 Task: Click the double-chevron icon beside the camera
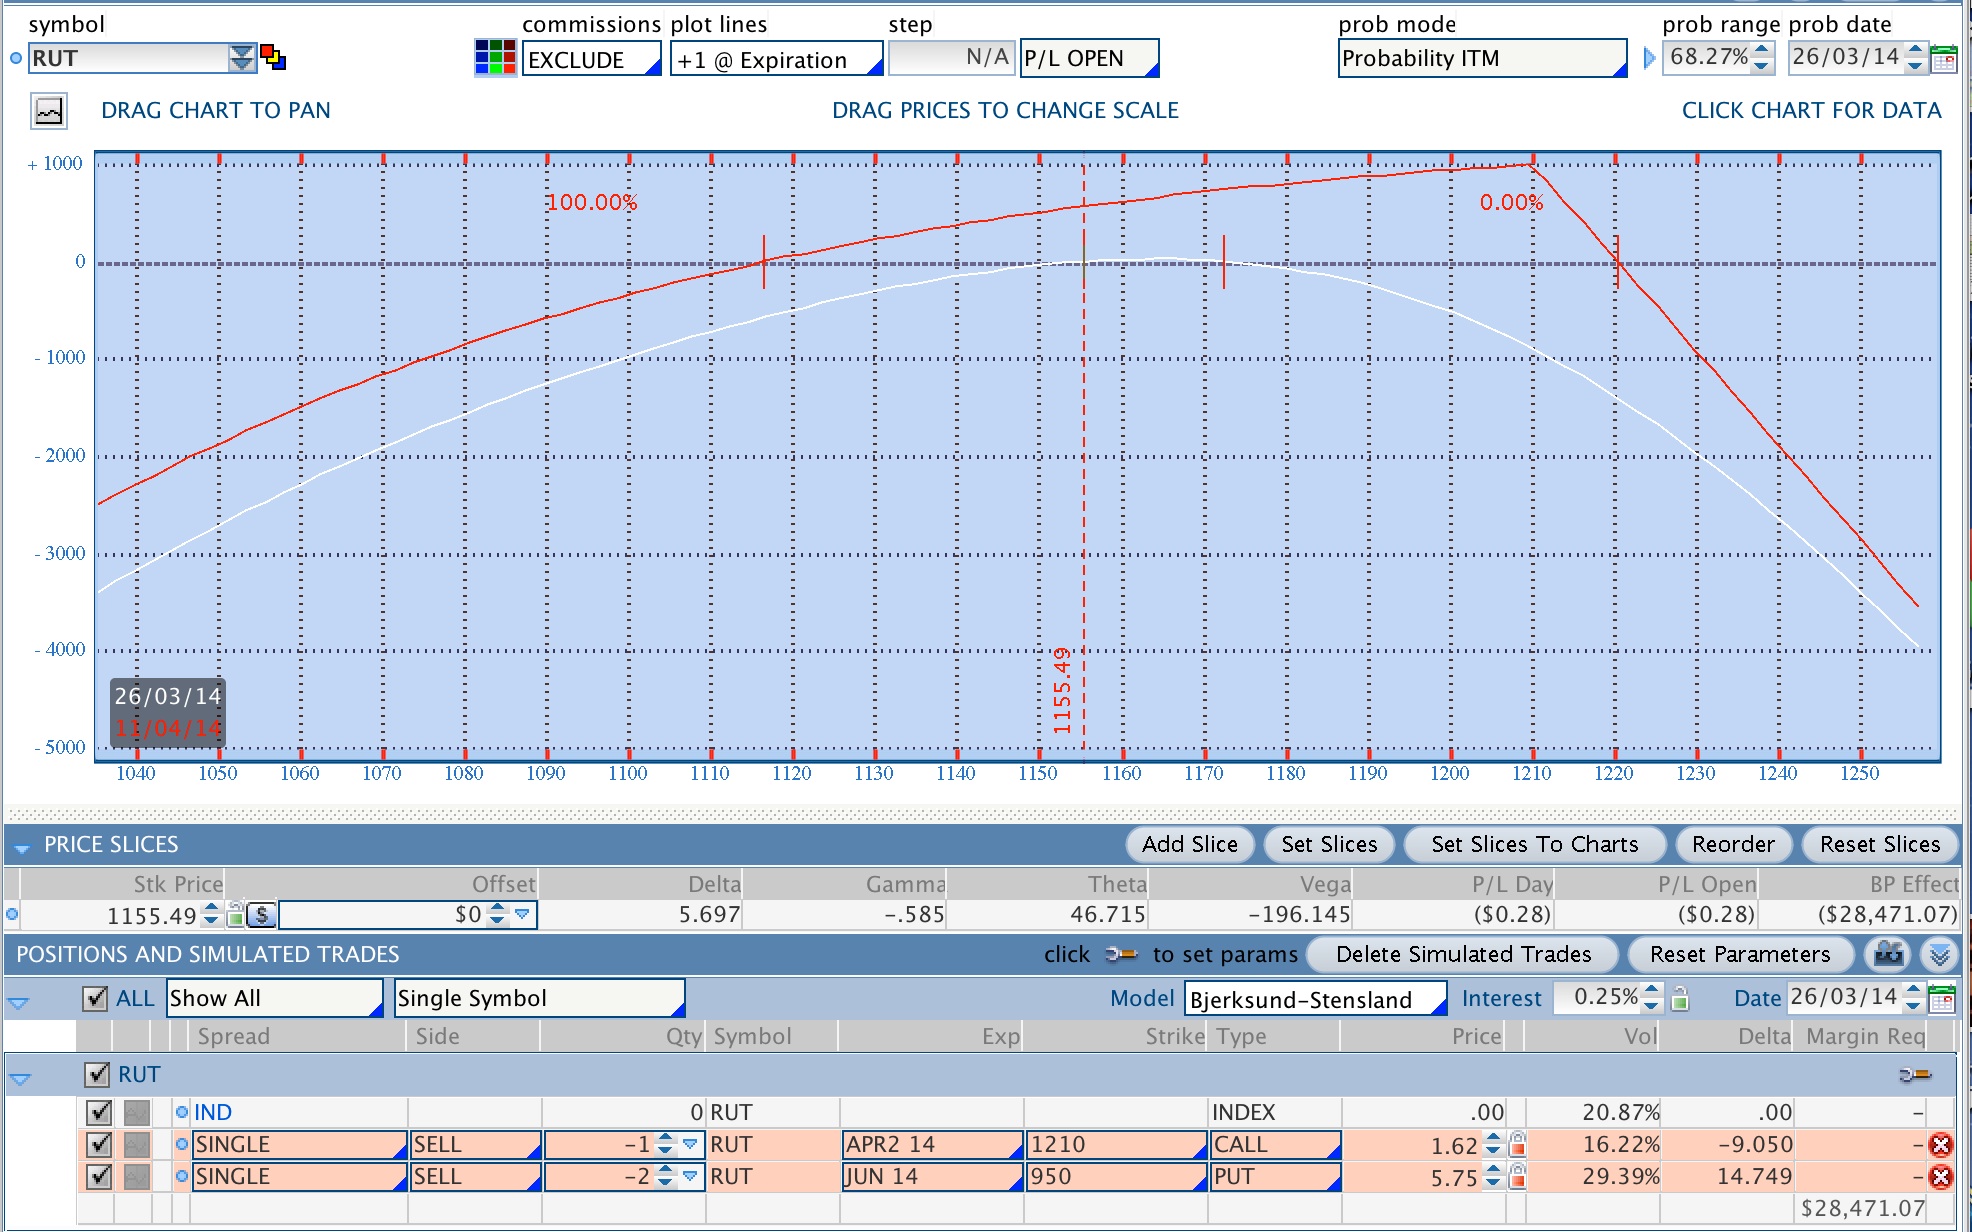(1939, 954)
